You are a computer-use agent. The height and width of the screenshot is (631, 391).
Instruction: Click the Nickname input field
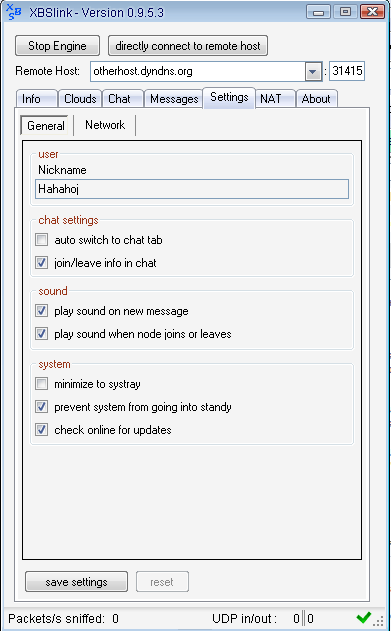pyautogui.click(x=192, y=189)
